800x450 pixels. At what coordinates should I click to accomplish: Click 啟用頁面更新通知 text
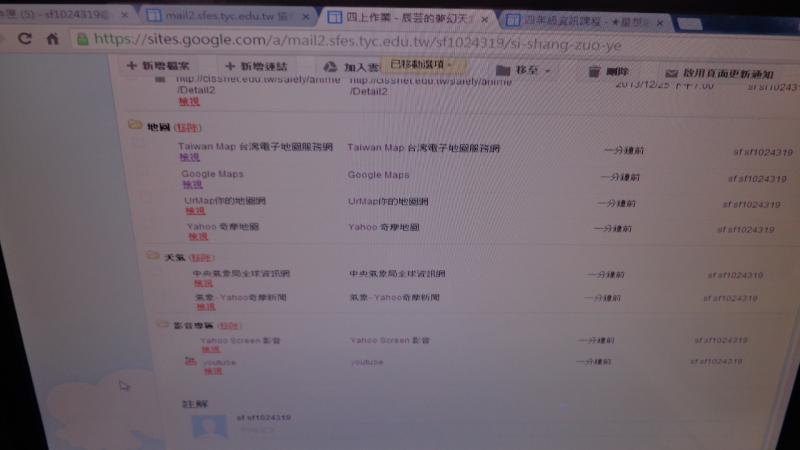point(729,74)
